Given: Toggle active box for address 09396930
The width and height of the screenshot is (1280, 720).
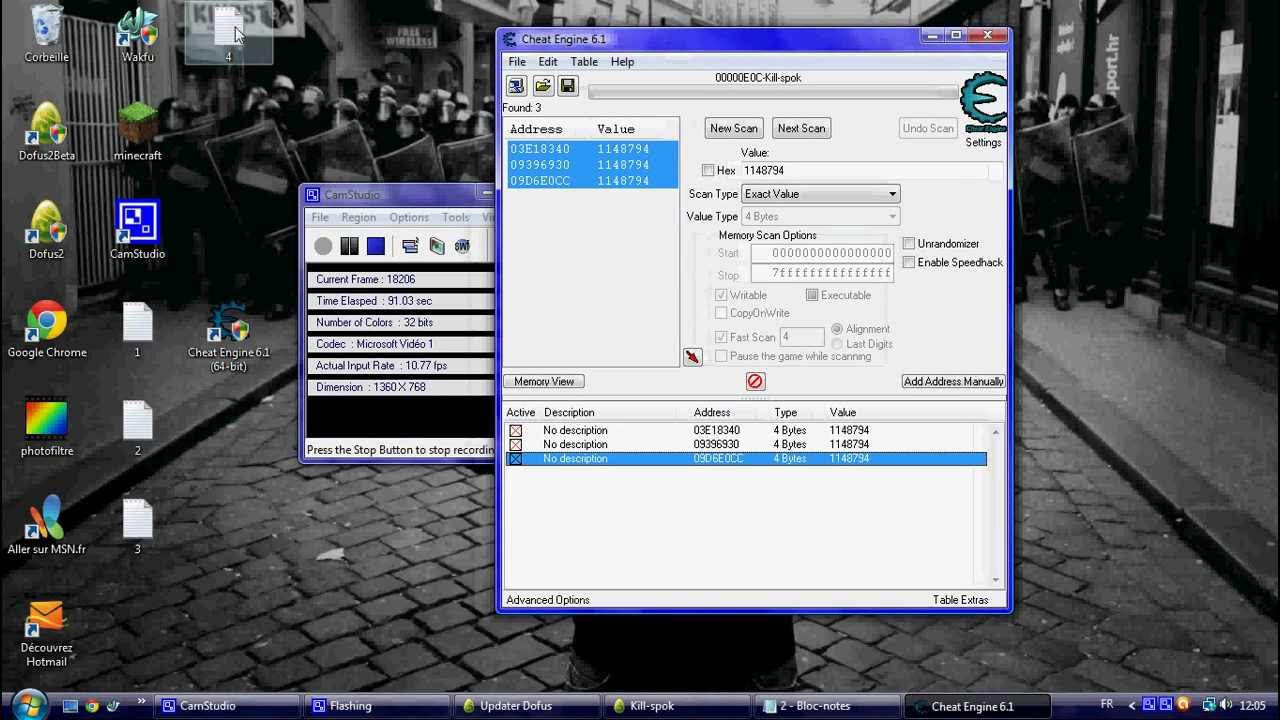Looking at the screenshot, I should tap(516, 444).
